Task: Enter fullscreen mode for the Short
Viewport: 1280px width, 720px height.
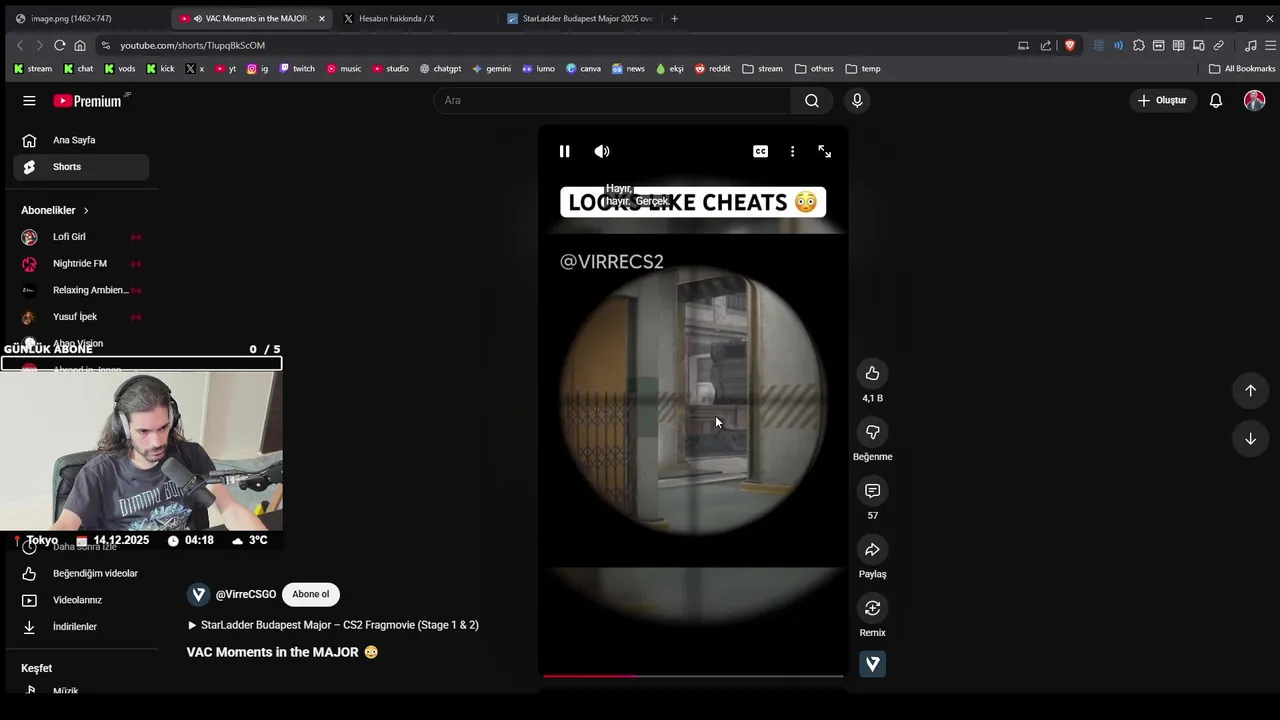Action: point(824,151)
